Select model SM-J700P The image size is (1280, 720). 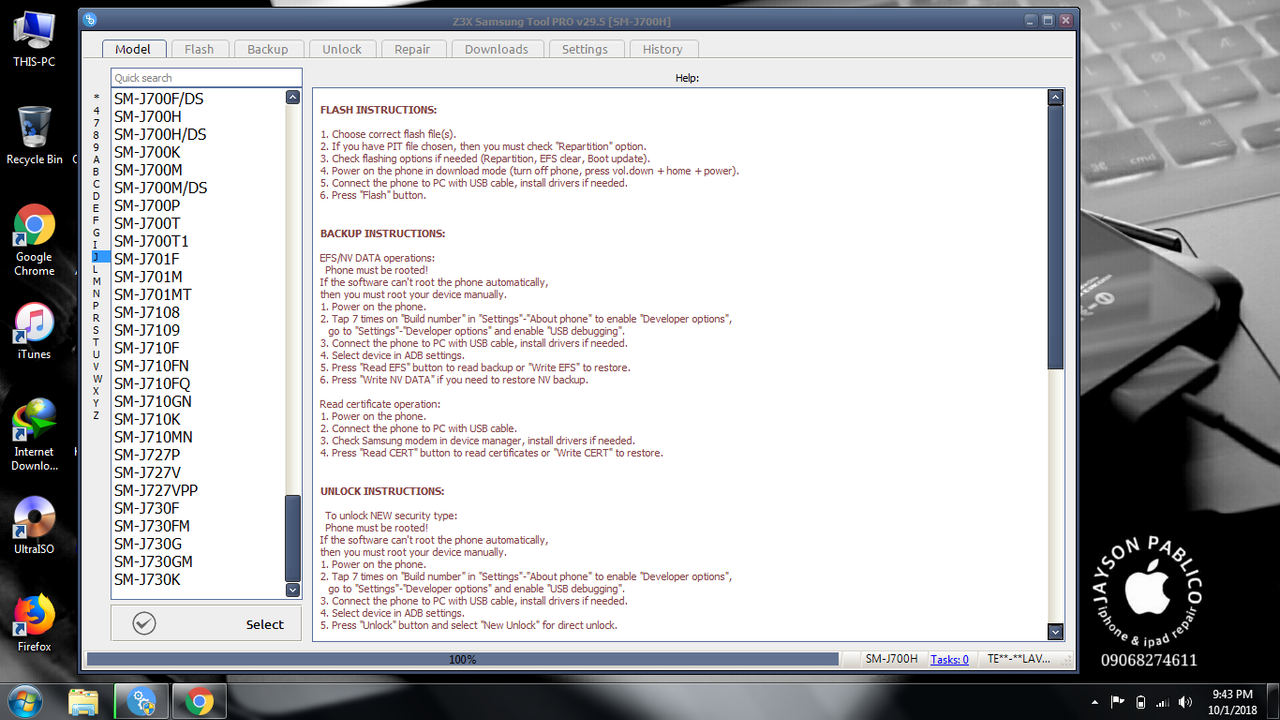click(x=147, y=206)
